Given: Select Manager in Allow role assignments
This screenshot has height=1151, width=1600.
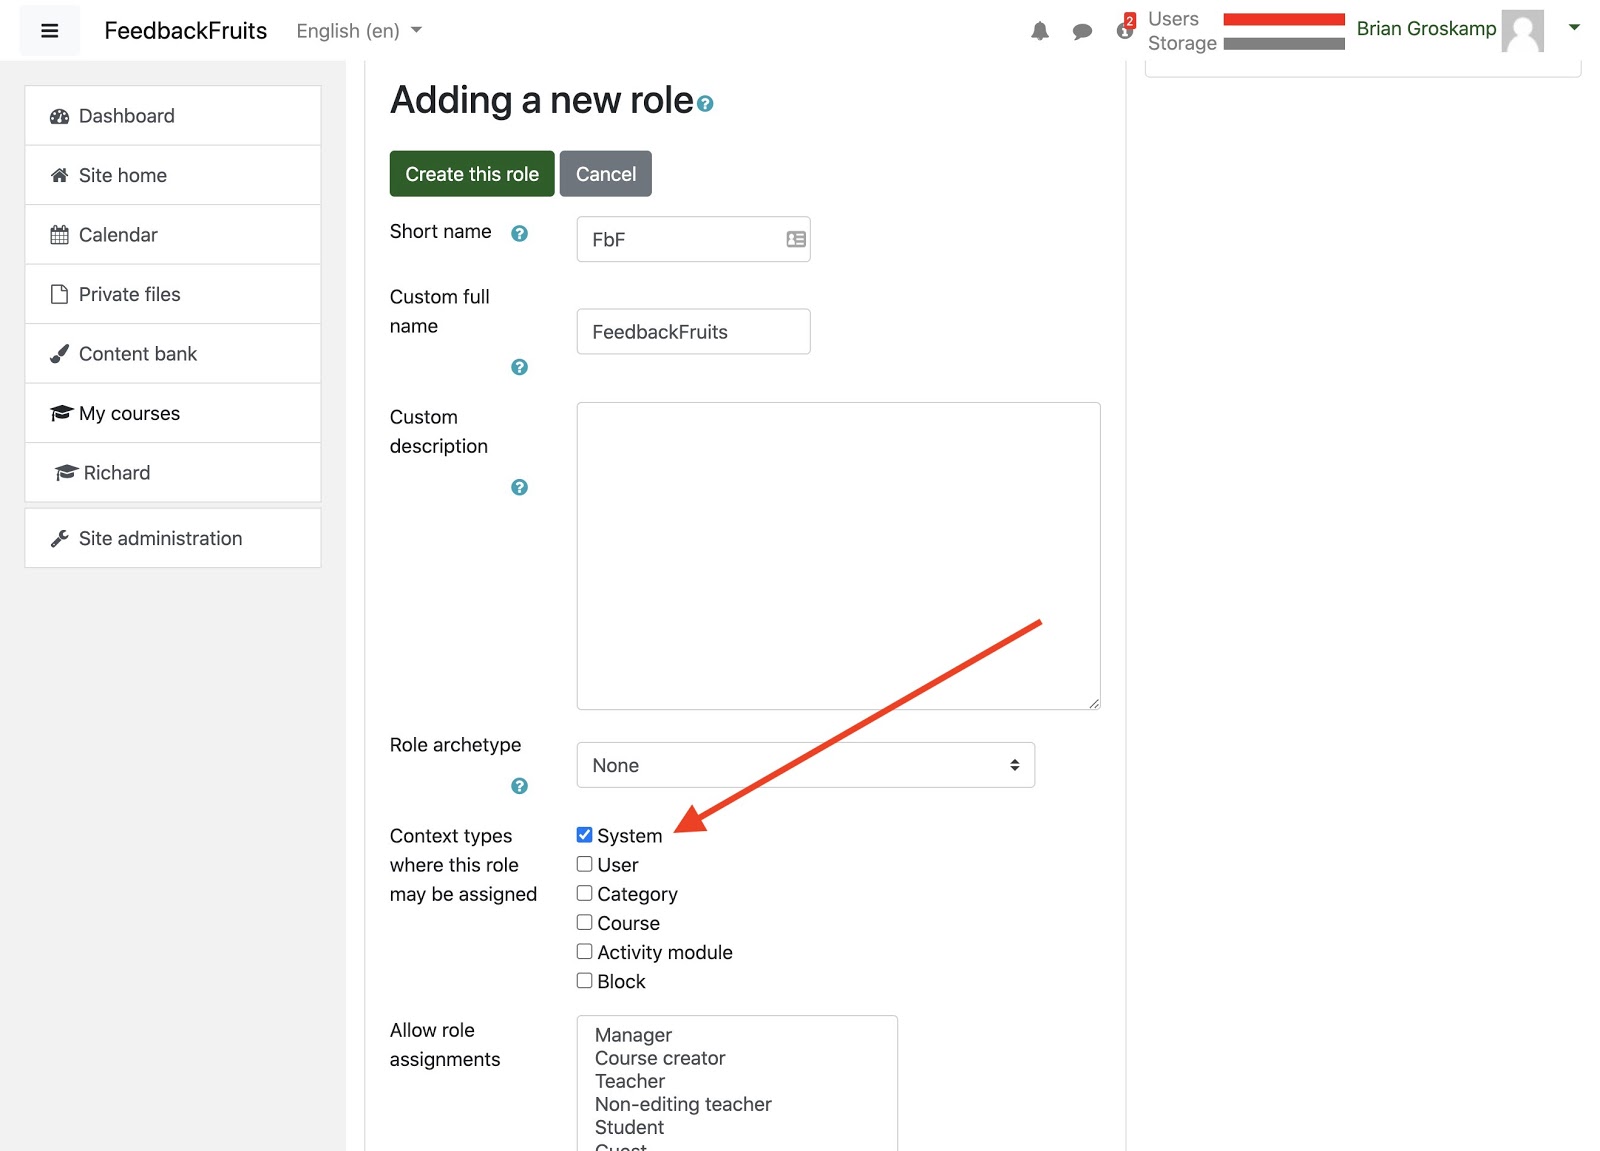Looking at the screenshot, I should tap(633, 1035).
